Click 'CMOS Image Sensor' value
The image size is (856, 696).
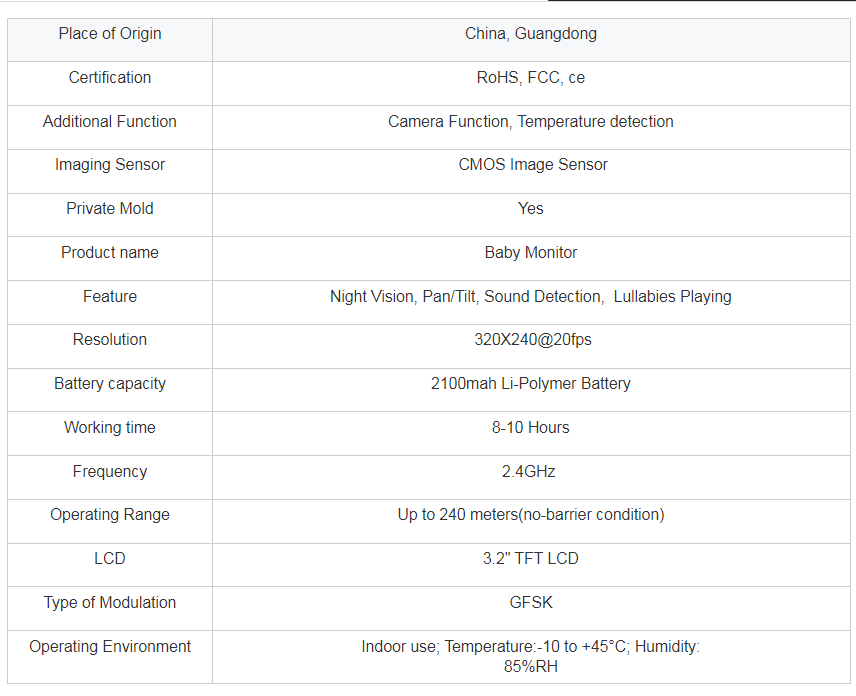533,165
